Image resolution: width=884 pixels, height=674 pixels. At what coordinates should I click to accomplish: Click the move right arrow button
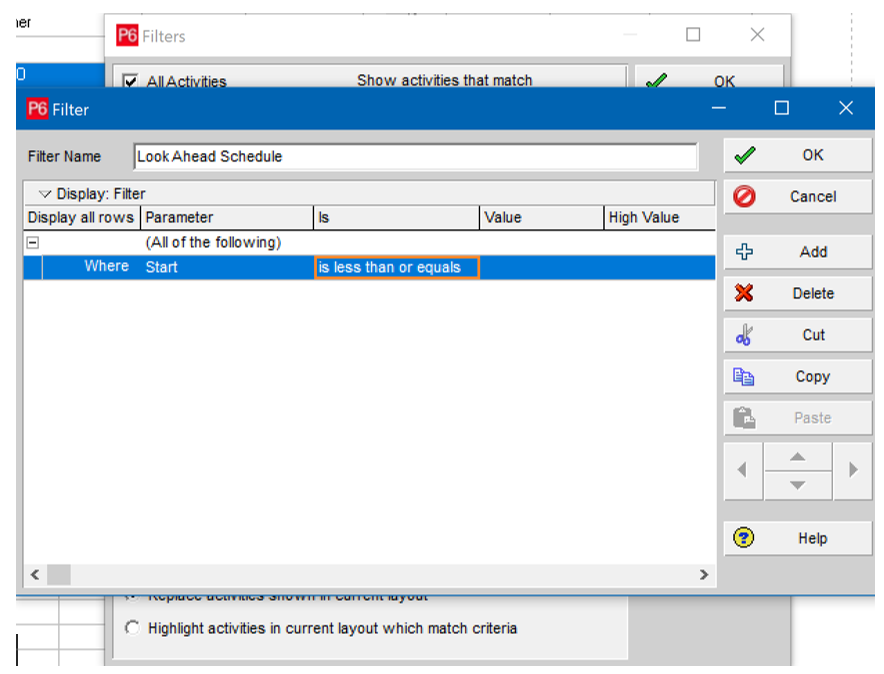852,469
